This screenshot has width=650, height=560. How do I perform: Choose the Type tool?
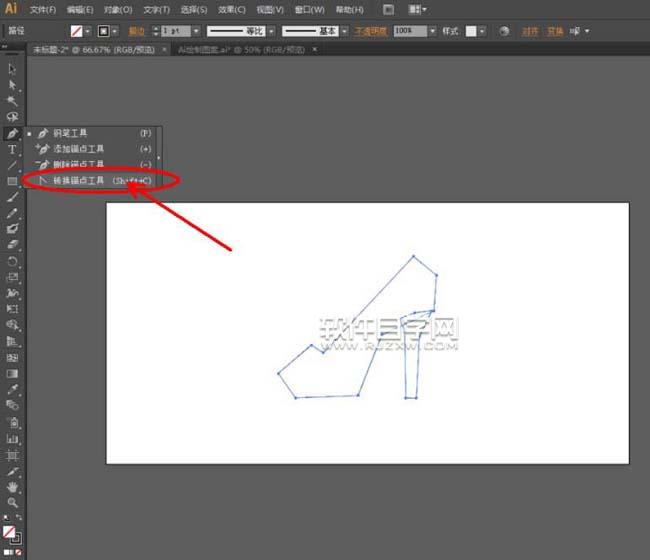click(x=12, y=149)
